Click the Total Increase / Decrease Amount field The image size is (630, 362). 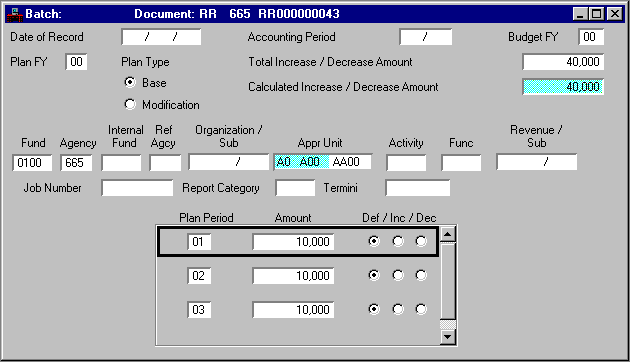point(563,62)
